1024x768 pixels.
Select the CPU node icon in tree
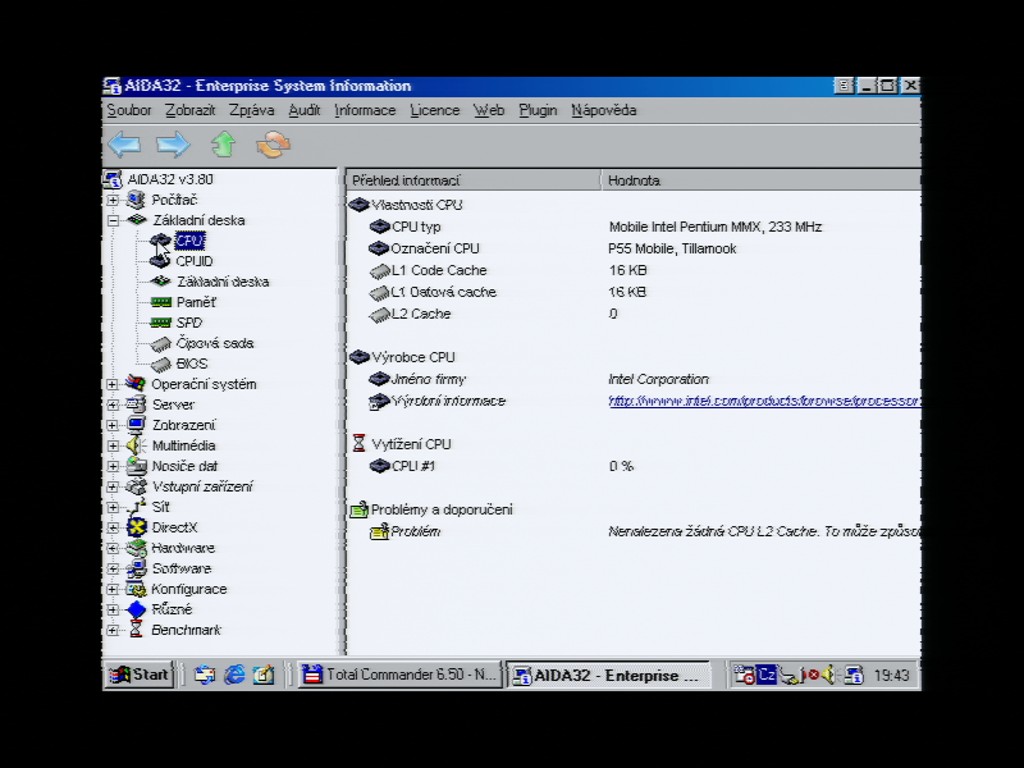click(x=160, y=241)
